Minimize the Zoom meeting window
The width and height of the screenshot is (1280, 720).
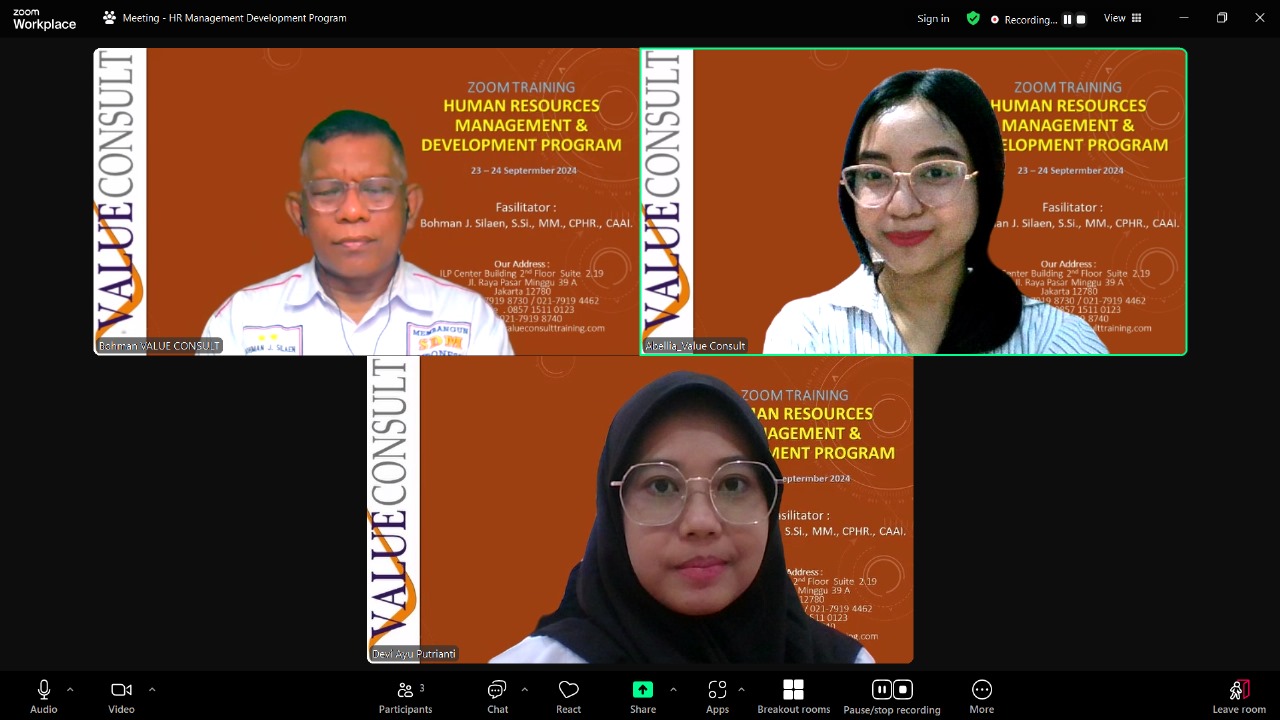pos(1184,18)
